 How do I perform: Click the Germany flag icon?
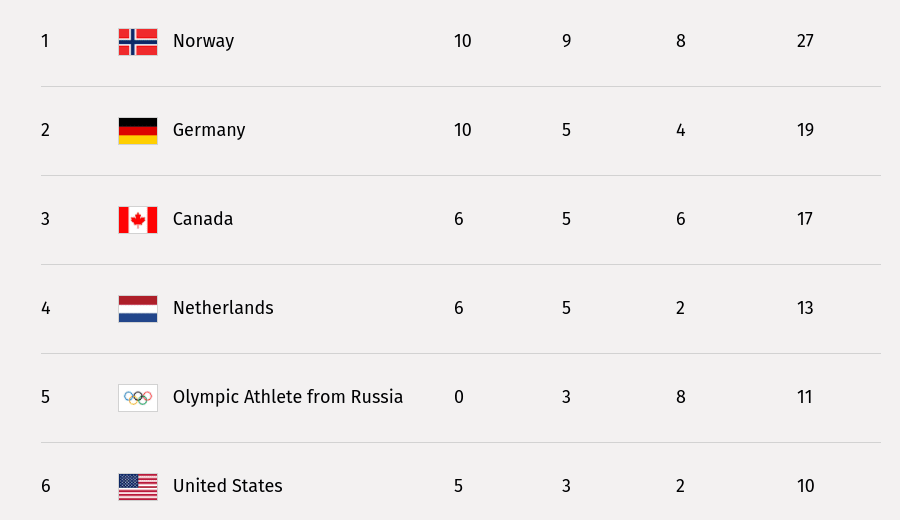[x=138, y=130]
